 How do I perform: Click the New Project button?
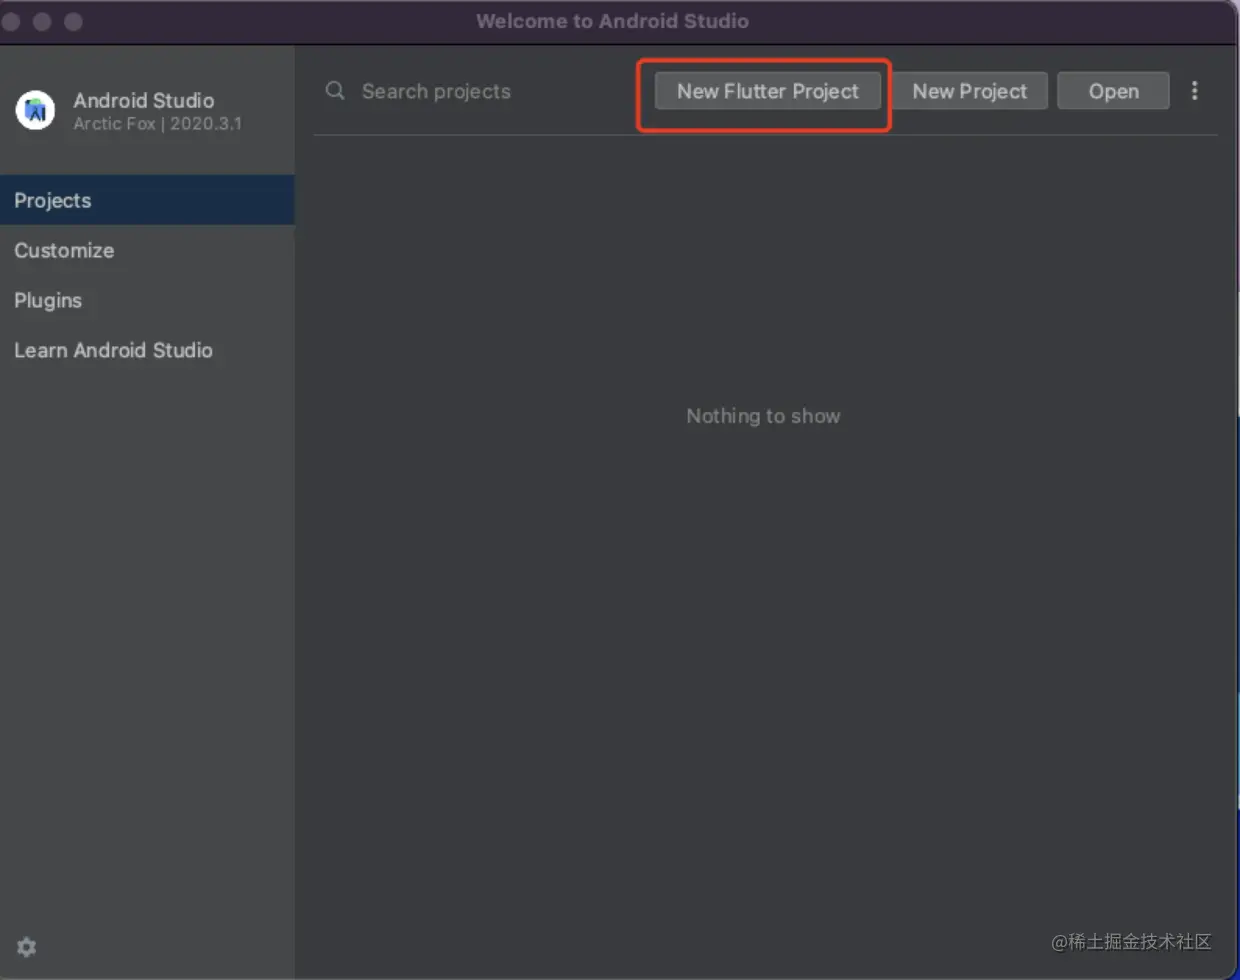point(969,91)
